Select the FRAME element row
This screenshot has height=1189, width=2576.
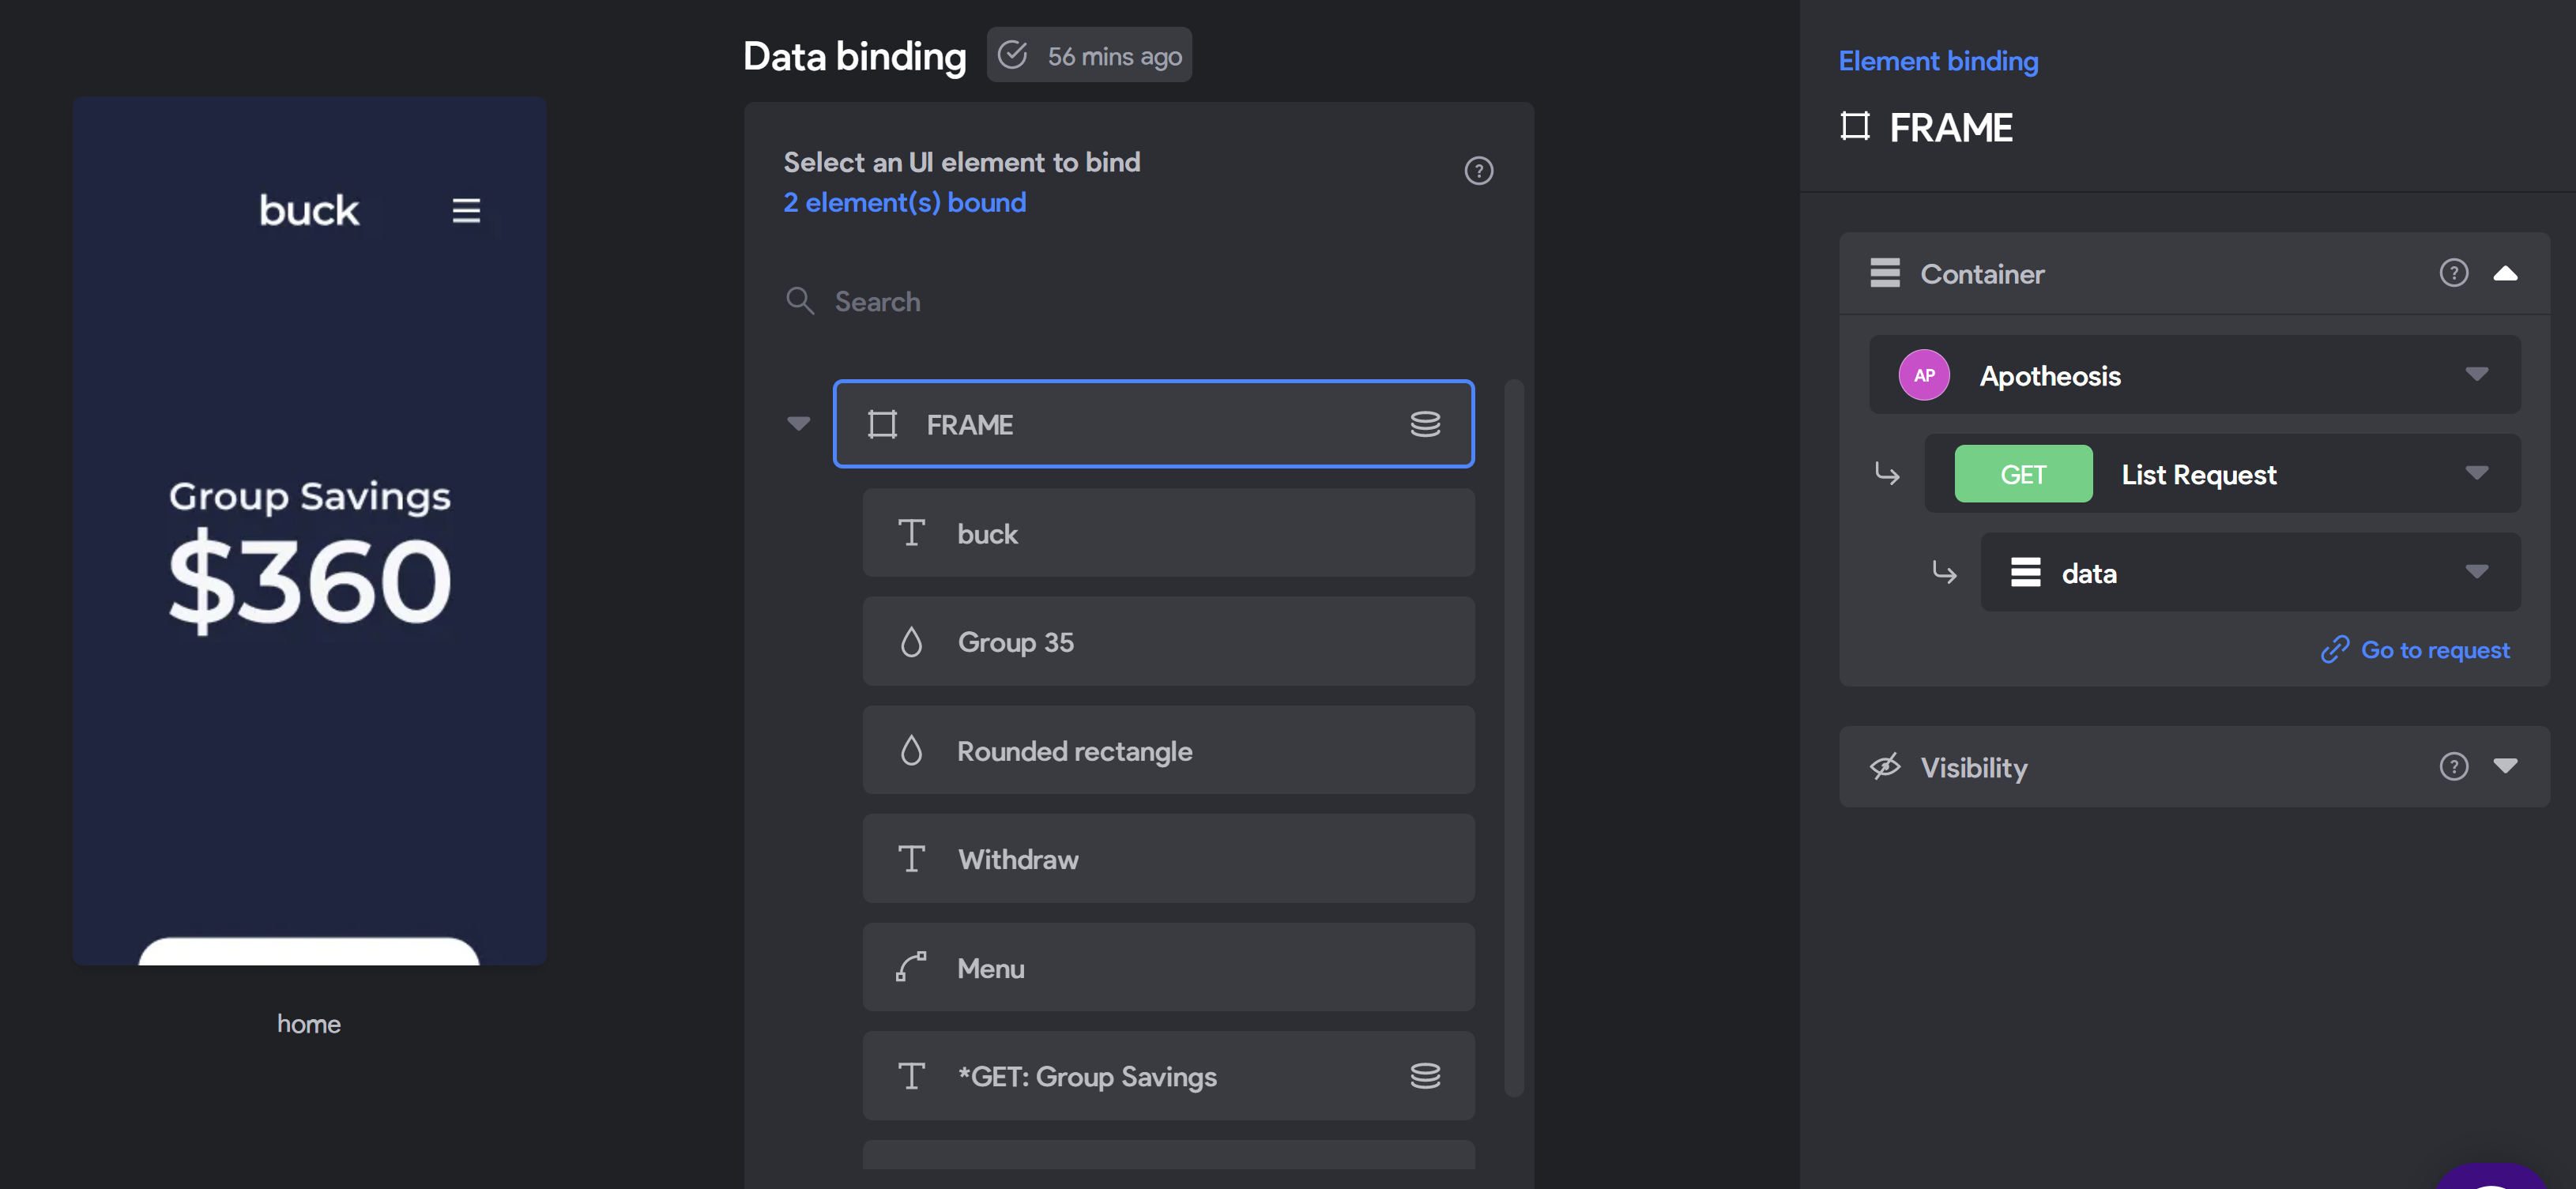(x=1153, y=424)
